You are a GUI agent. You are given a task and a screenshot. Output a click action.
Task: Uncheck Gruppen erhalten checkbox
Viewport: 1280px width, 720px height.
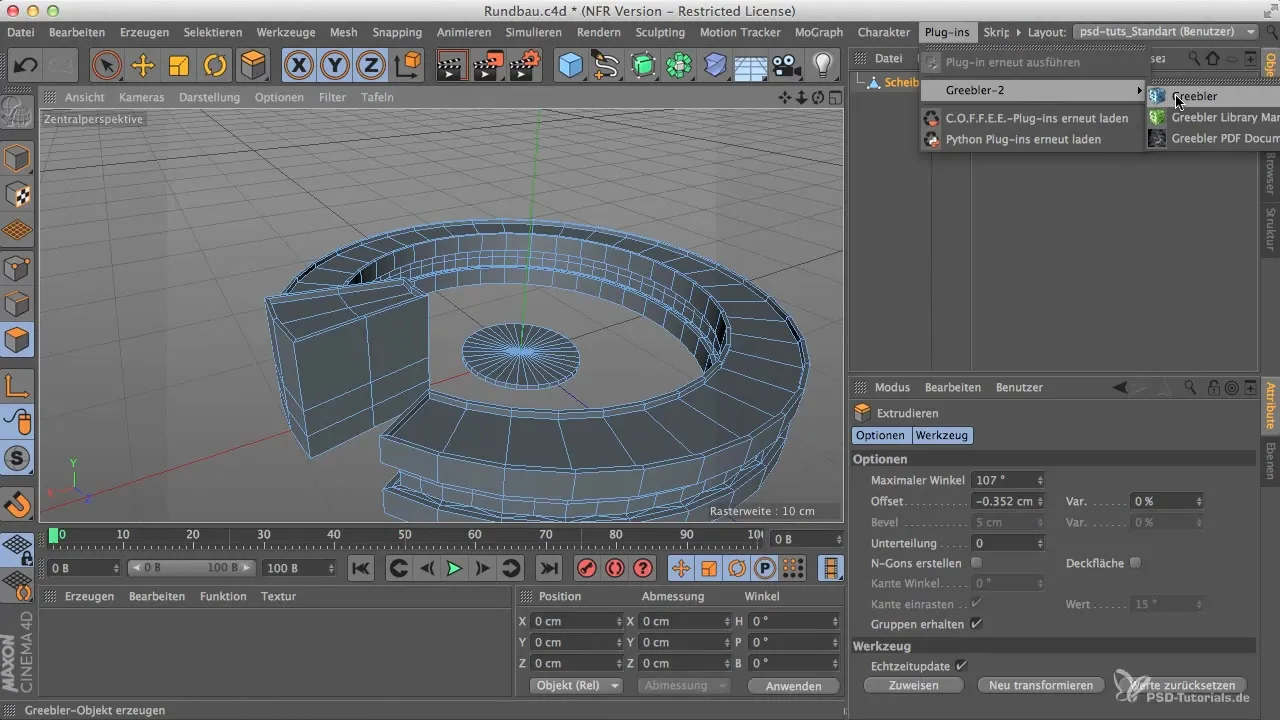tap(976, 624)
